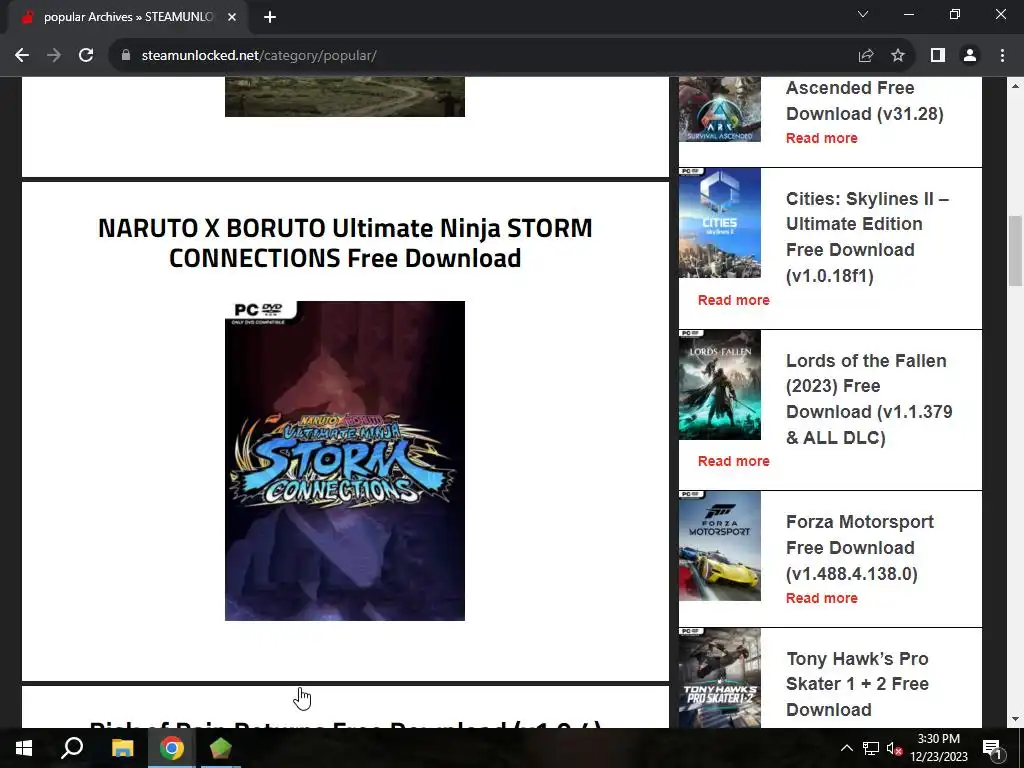Click the browser back arrow
Image resolution: width=1024 pixels, height=768 pixels.
[22, 56]
